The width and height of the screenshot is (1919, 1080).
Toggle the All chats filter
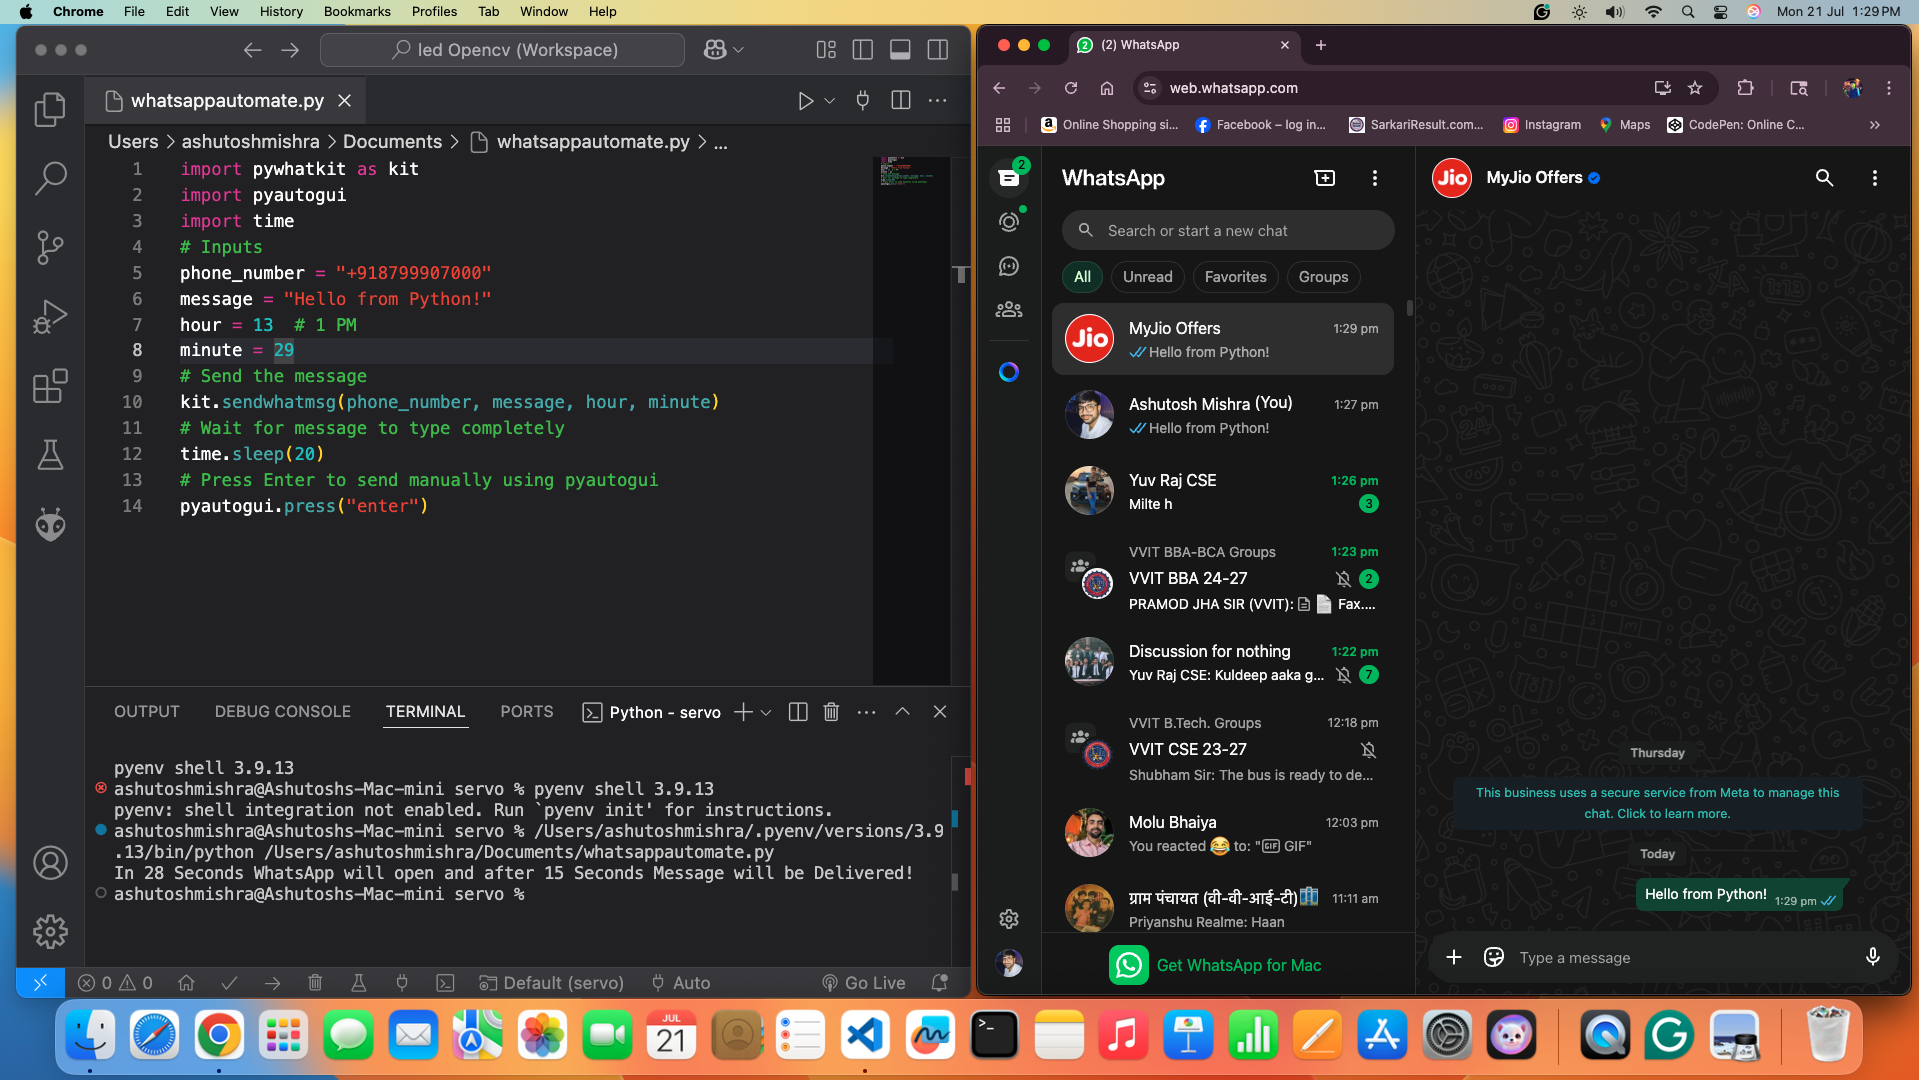tap(1082, 277)
